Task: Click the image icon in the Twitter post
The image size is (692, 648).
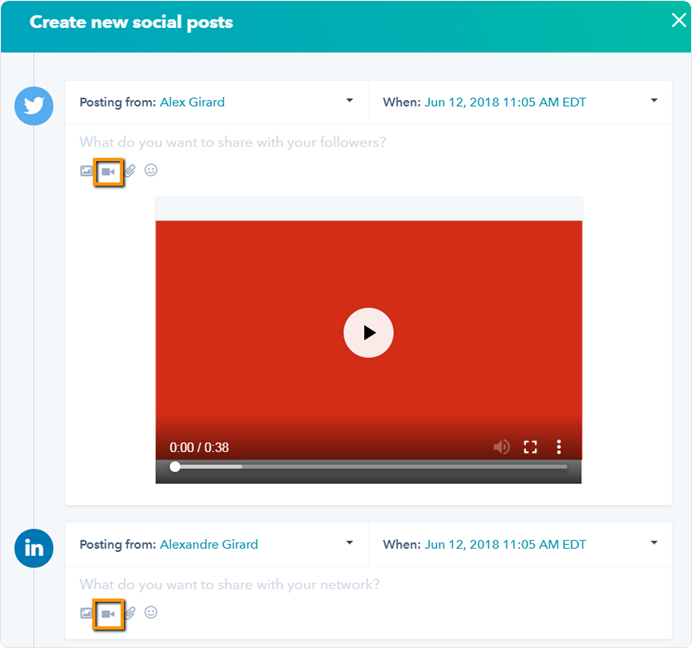Action: [87, 171]
